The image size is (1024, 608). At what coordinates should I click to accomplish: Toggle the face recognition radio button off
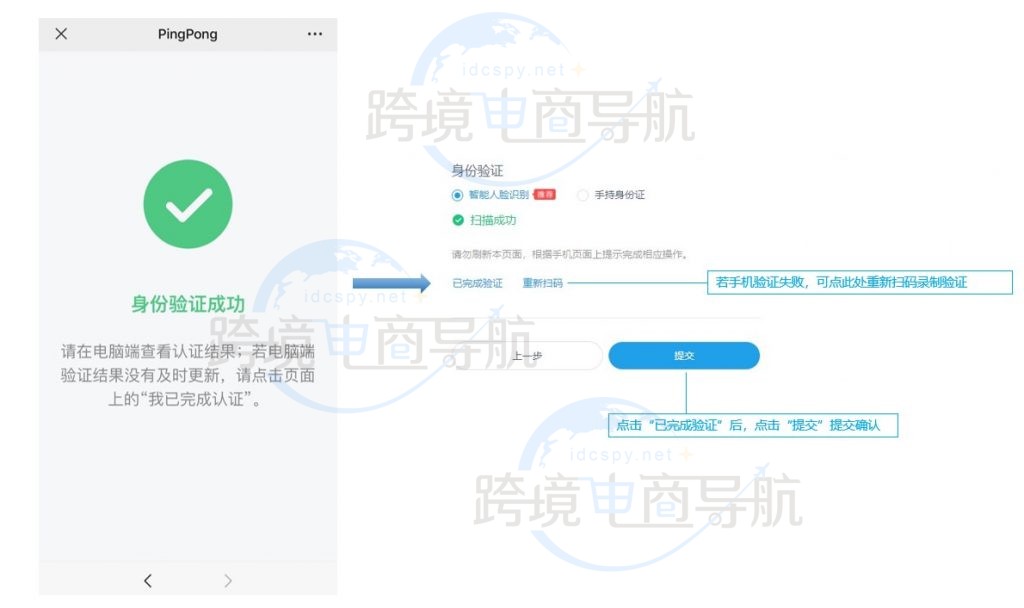point(457,195)
